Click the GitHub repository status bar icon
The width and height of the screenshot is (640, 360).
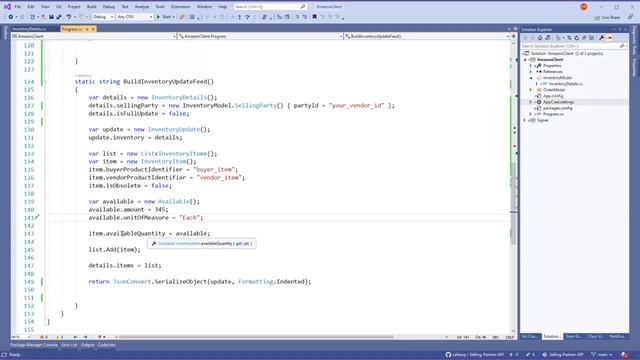tap(448, 355)
